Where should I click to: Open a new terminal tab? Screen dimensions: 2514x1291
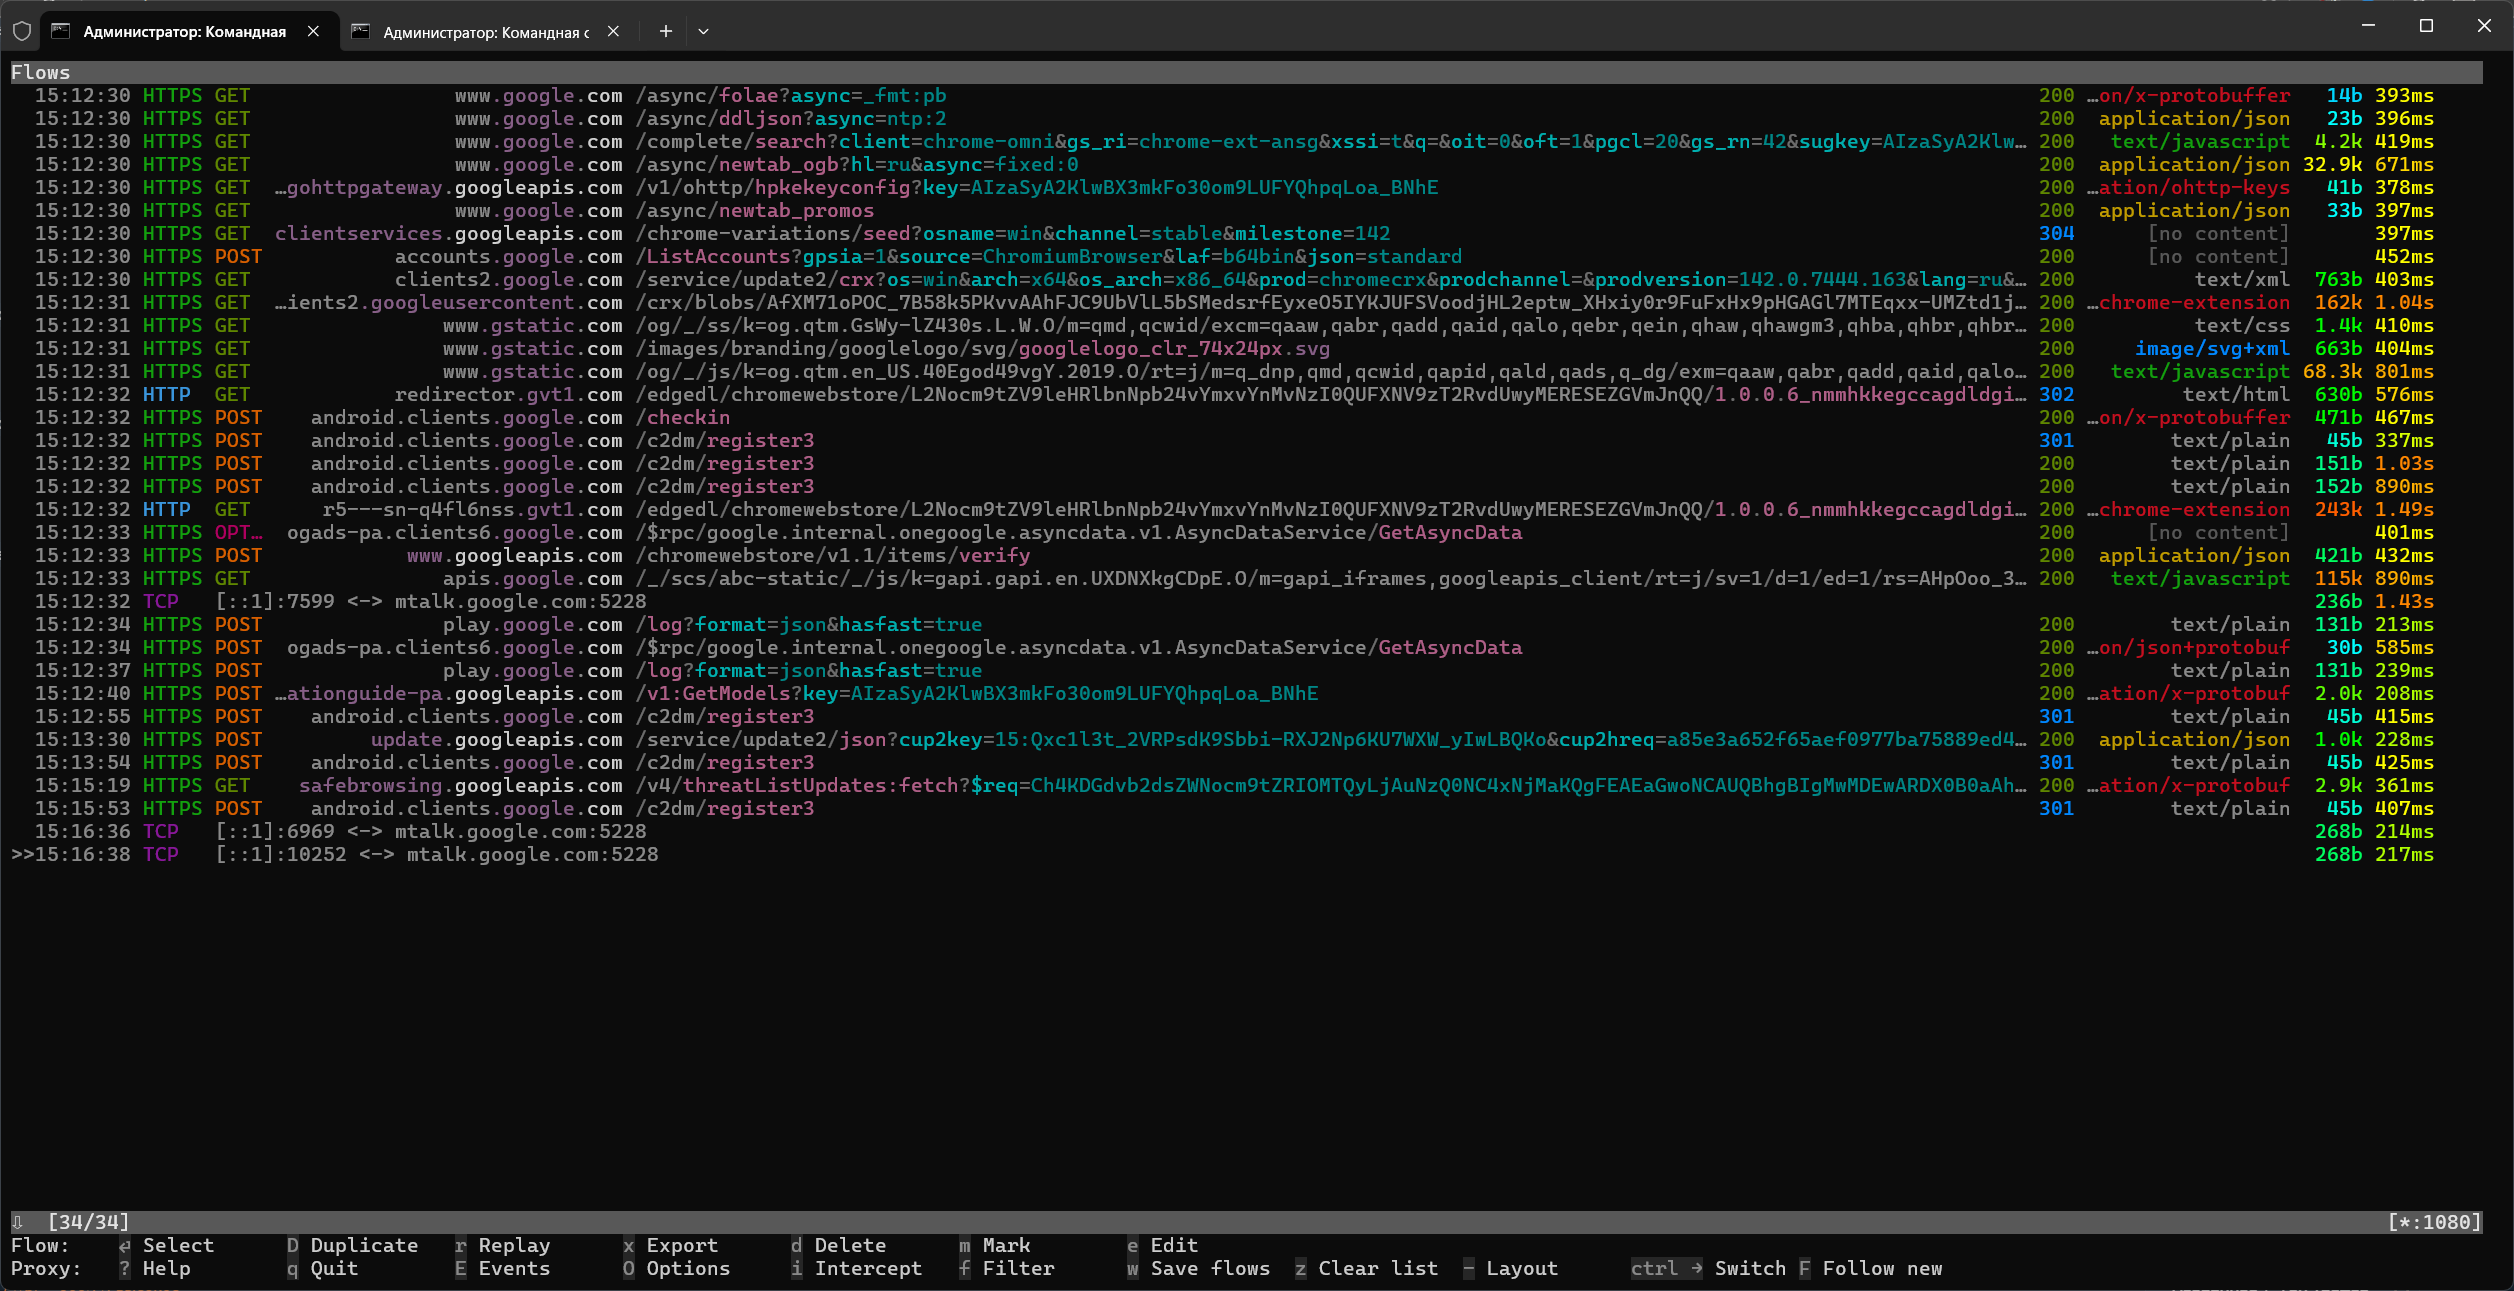[665, 31]
